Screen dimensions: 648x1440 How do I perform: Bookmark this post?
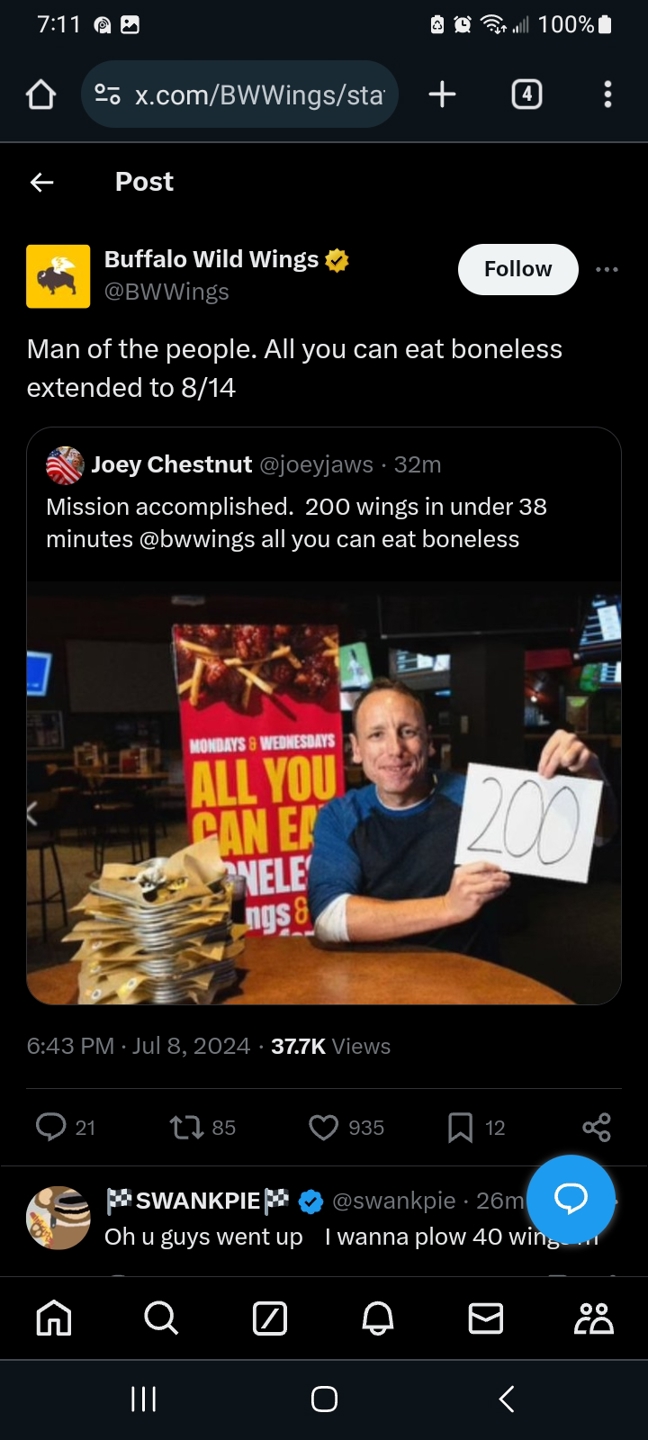(x=460, y=1127)
